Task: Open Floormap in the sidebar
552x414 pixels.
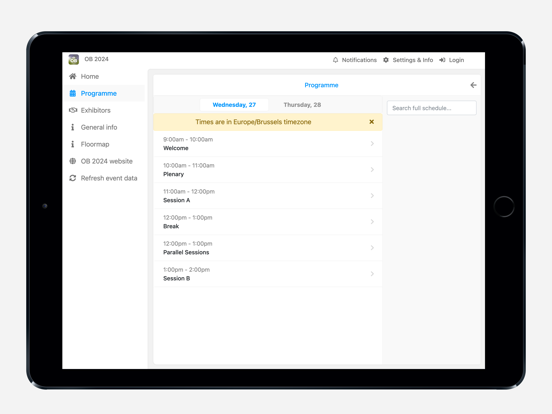Action: [105, 144]
